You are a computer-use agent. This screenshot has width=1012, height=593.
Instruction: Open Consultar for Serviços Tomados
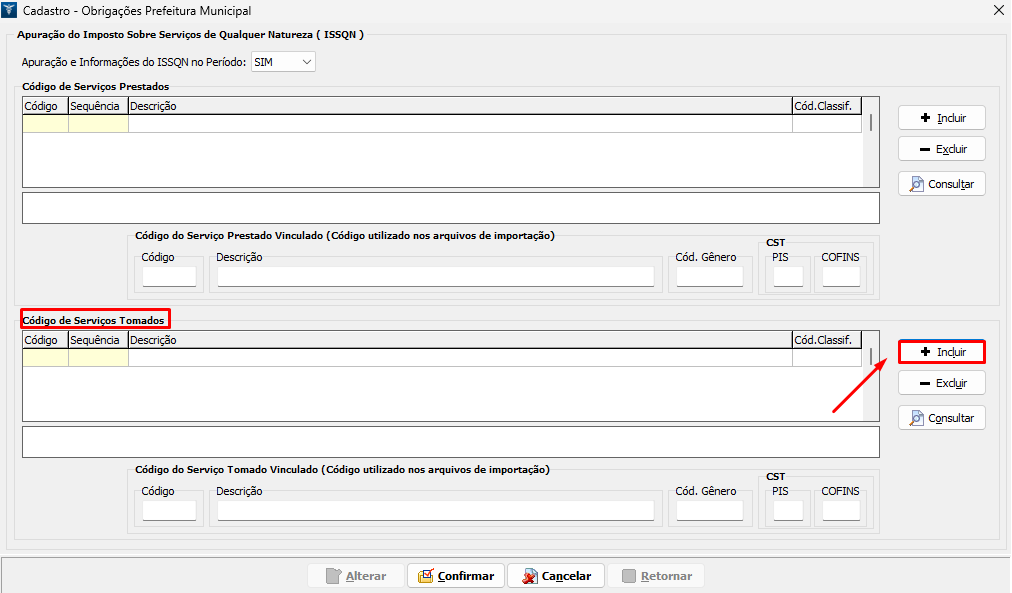(941, 418)
